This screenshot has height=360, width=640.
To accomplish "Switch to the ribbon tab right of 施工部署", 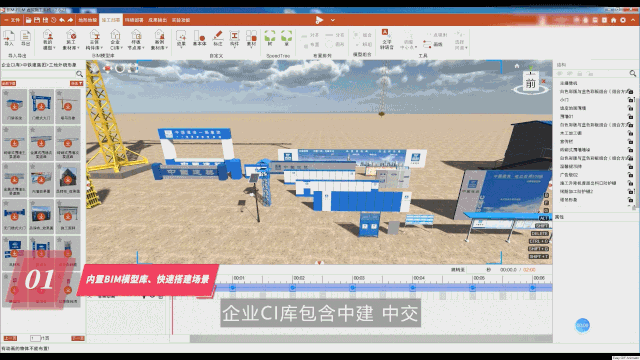I will 134,20.
